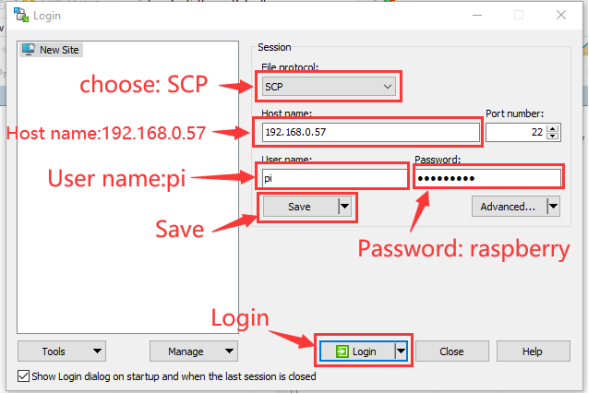Click the Save button
Screen dimensions: 589x394
301,207
